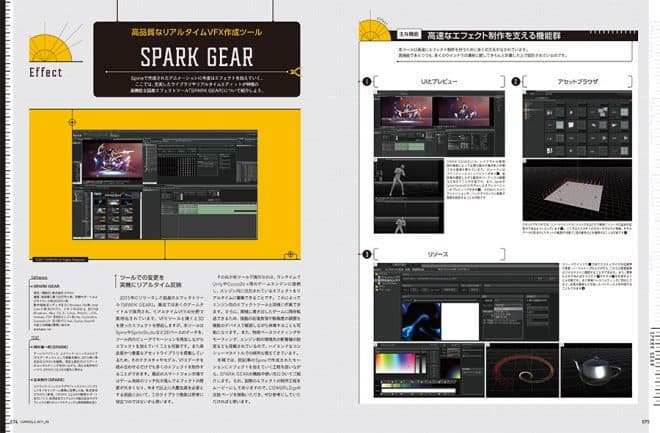660x433 pixels.
Task: Click the white dot grid panel in main editor screenshot
Action: (x=176, y=167)
